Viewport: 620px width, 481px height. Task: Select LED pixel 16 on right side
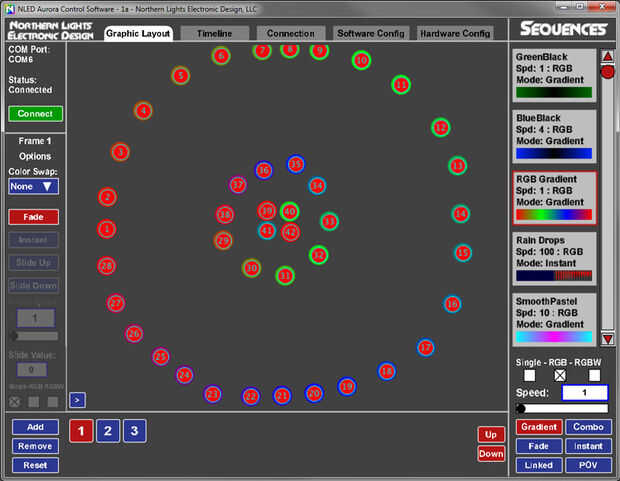click(x=452, y=304)
